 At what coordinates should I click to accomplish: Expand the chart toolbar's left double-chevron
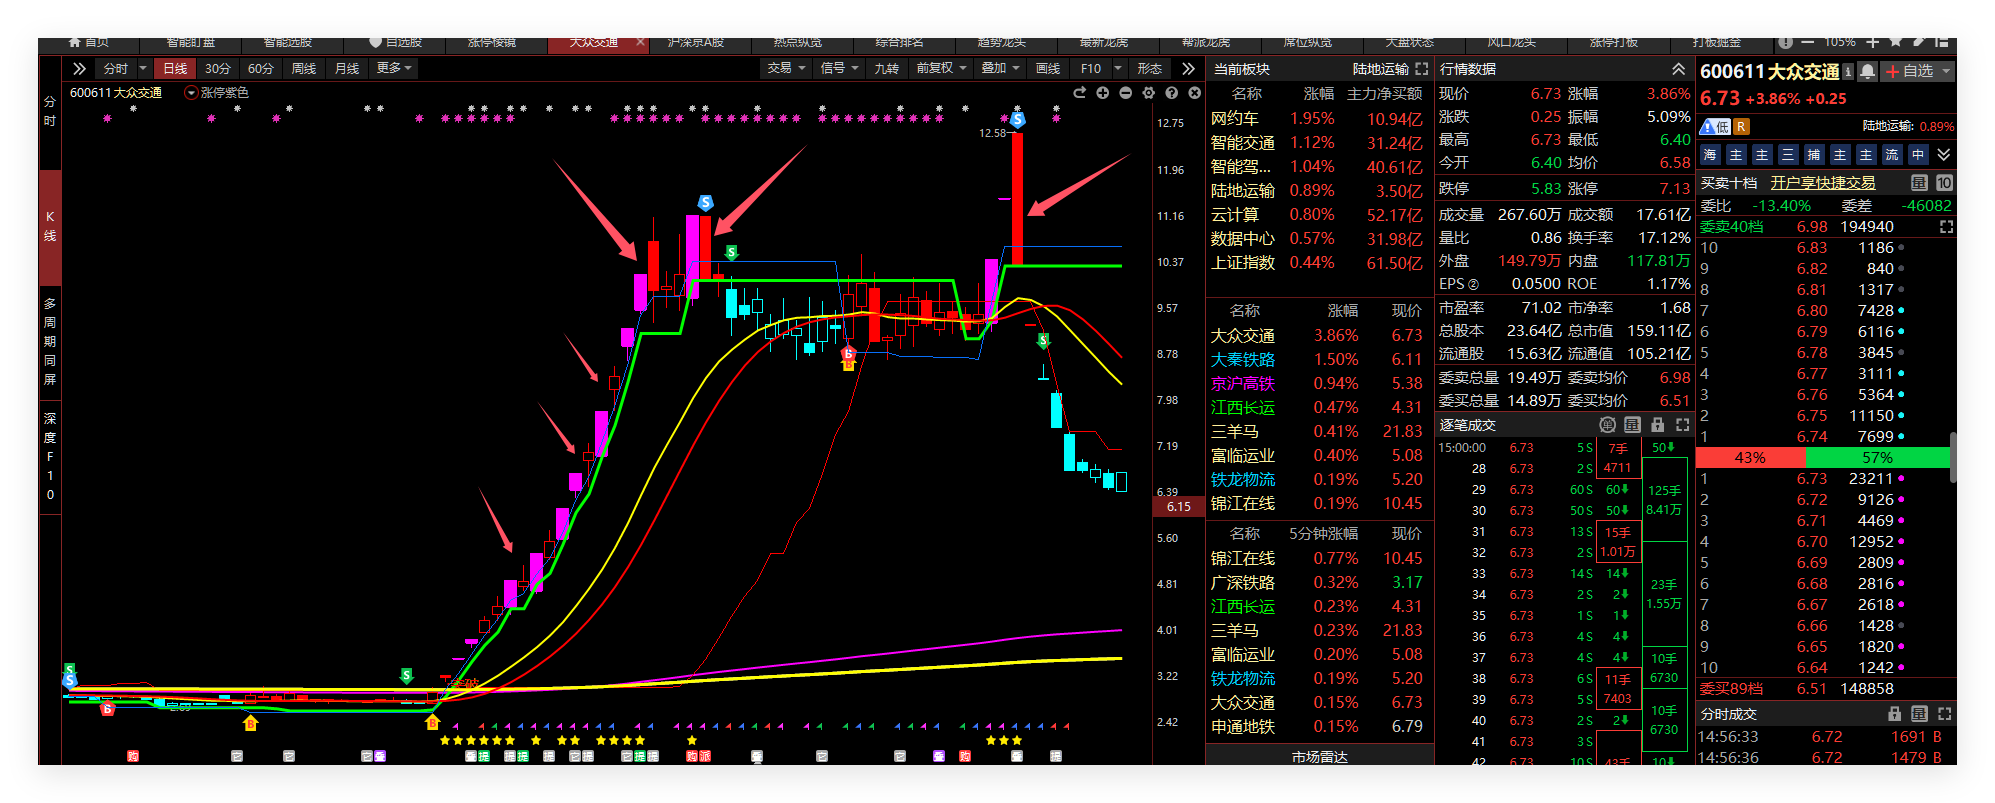coord(79,68)
